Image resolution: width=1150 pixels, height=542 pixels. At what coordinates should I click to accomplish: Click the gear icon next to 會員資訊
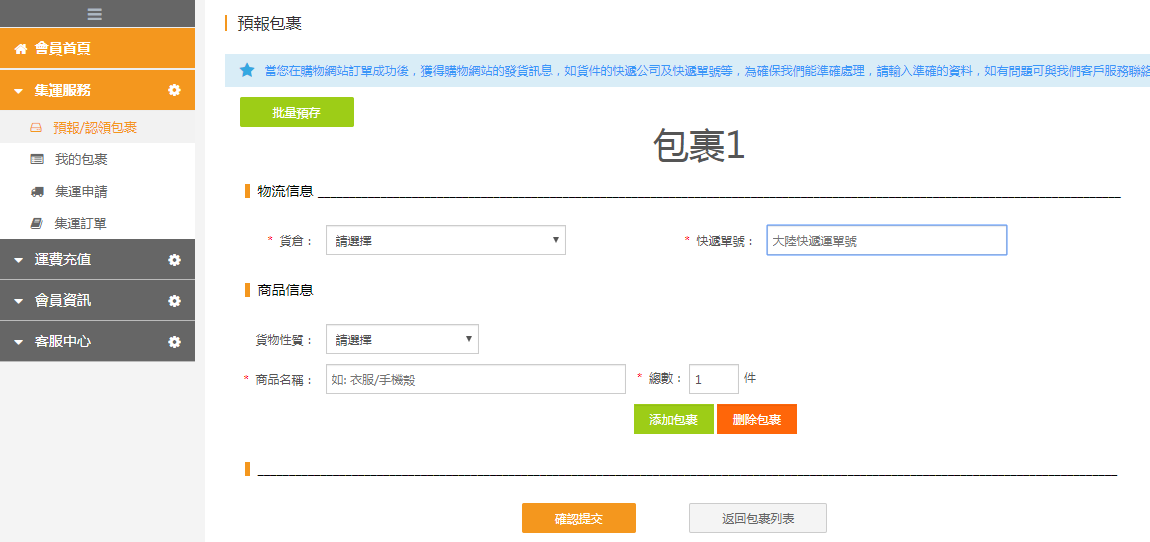(x=174, y=301)
